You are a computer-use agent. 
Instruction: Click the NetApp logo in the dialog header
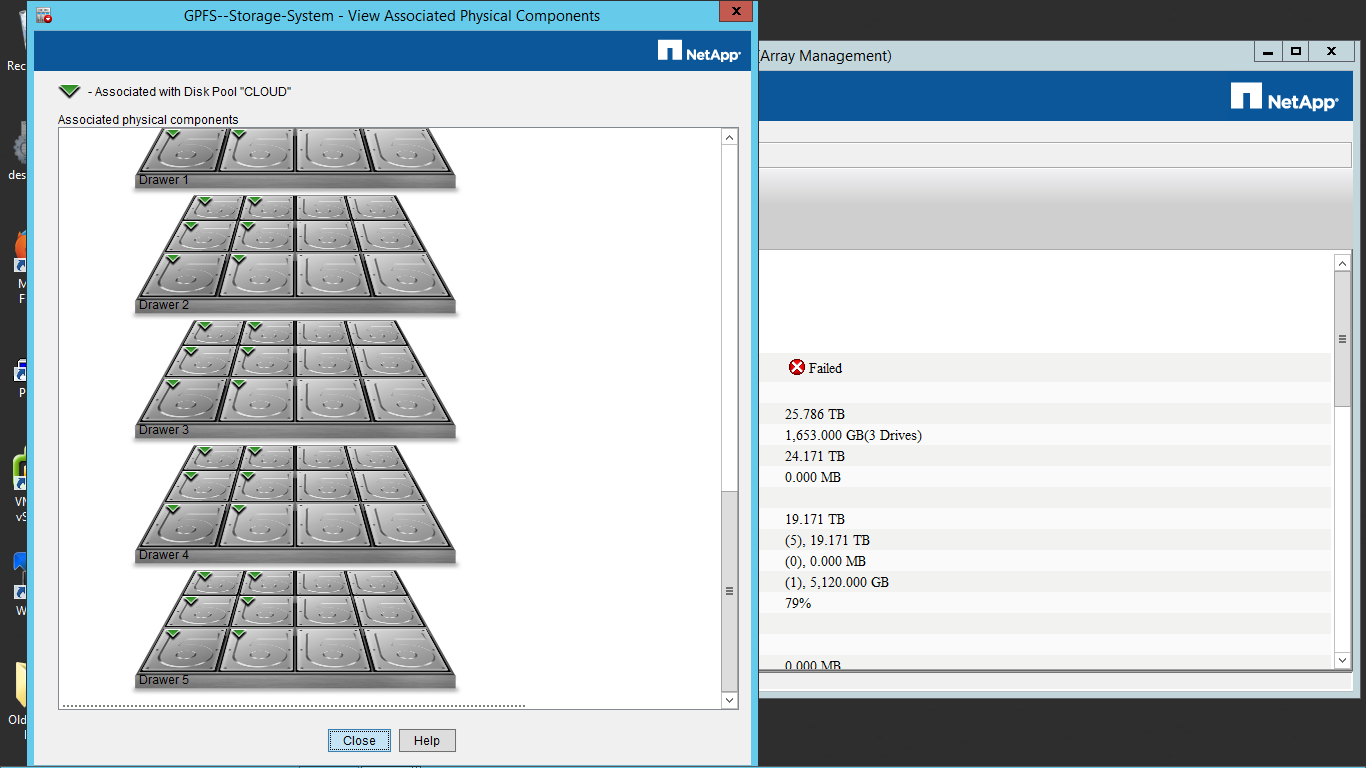(x=699, y=51)
